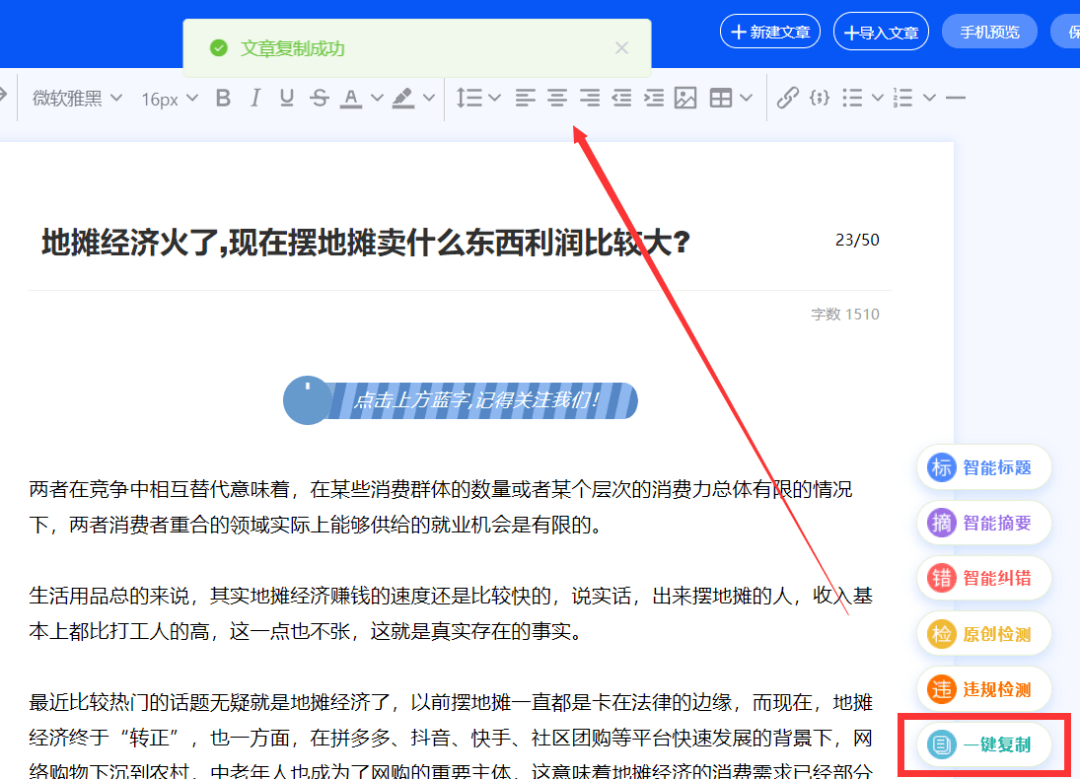
Task: Click the 导入文章 button
Action: pyautogui.click(x=881, y=32)
